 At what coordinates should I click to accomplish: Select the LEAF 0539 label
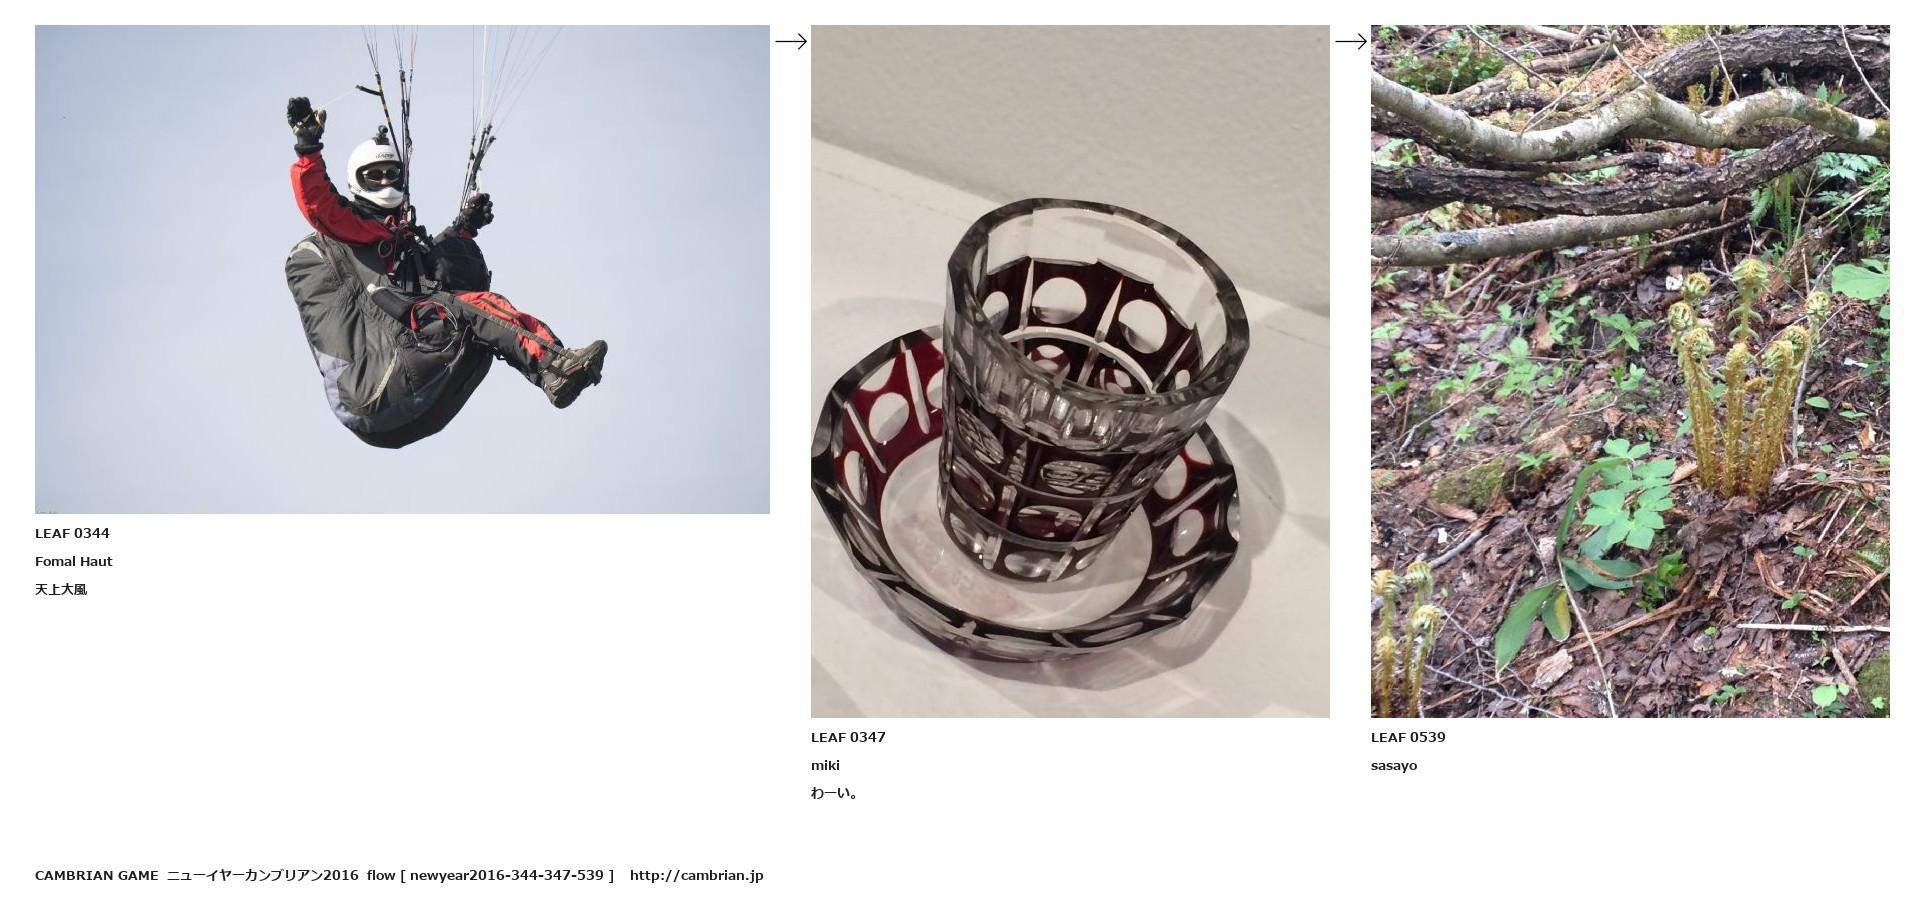(1408, 738)
